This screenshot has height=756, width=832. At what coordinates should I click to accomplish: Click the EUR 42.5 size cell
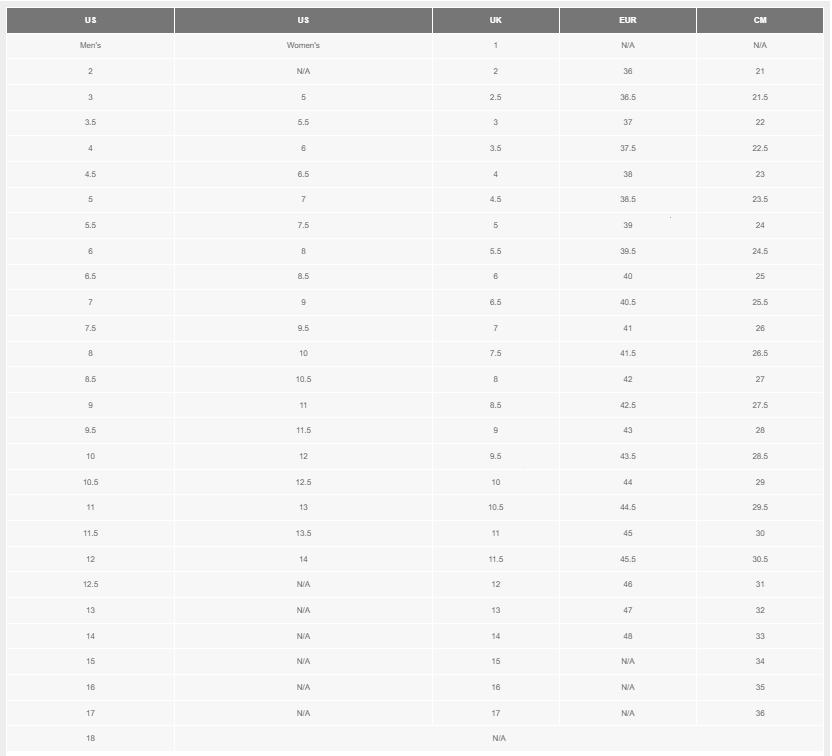tap(627, 405)
